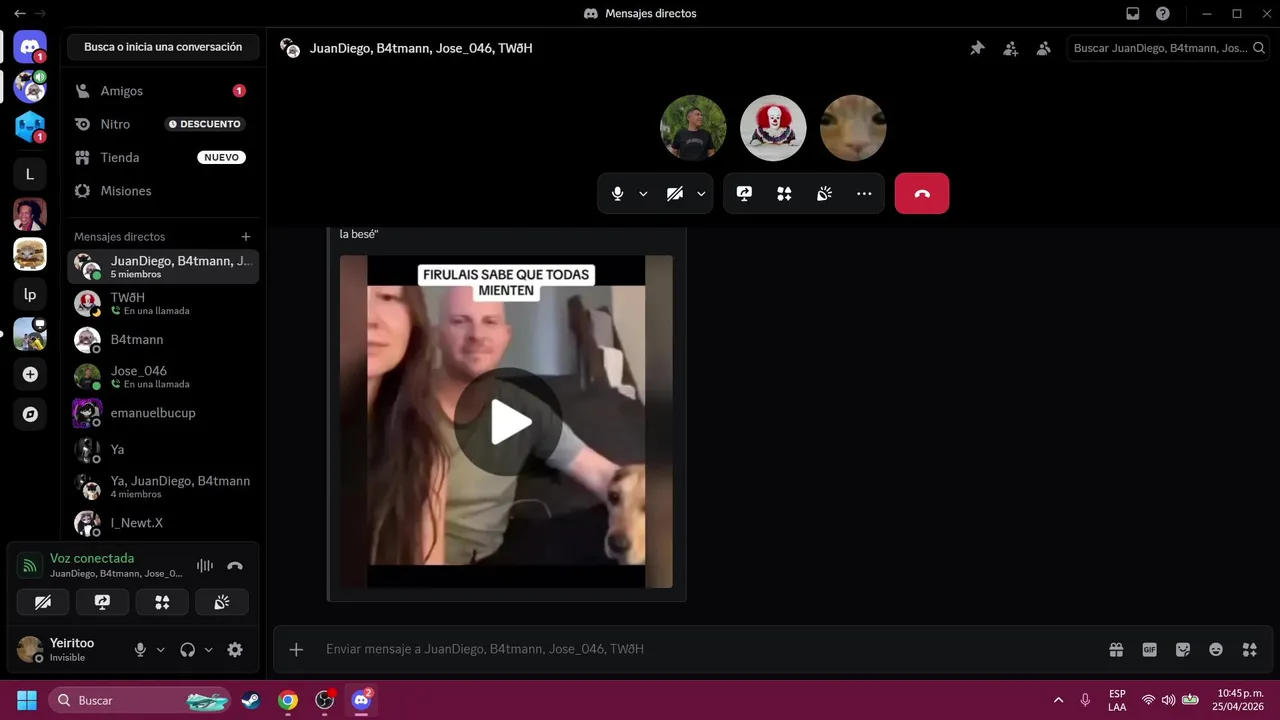Open the Inbox icon in title bar

coord(1133,14)
